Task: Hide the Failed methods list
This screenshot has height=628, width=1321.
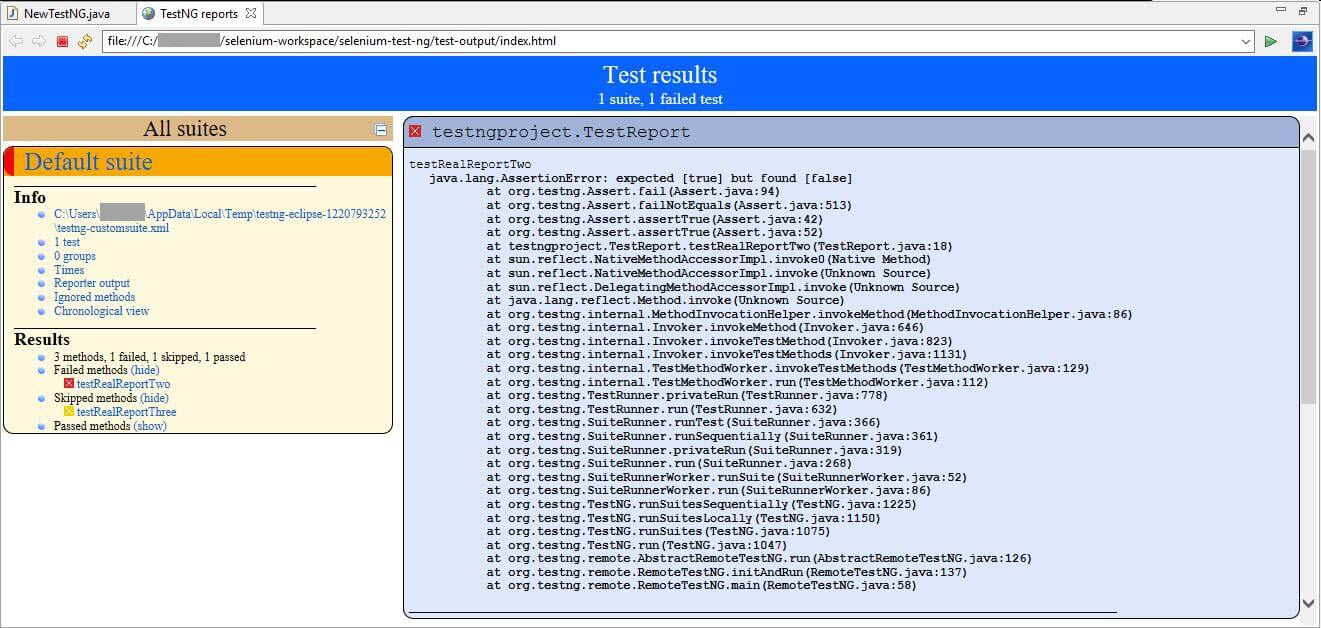Action: tap(145, 370)
